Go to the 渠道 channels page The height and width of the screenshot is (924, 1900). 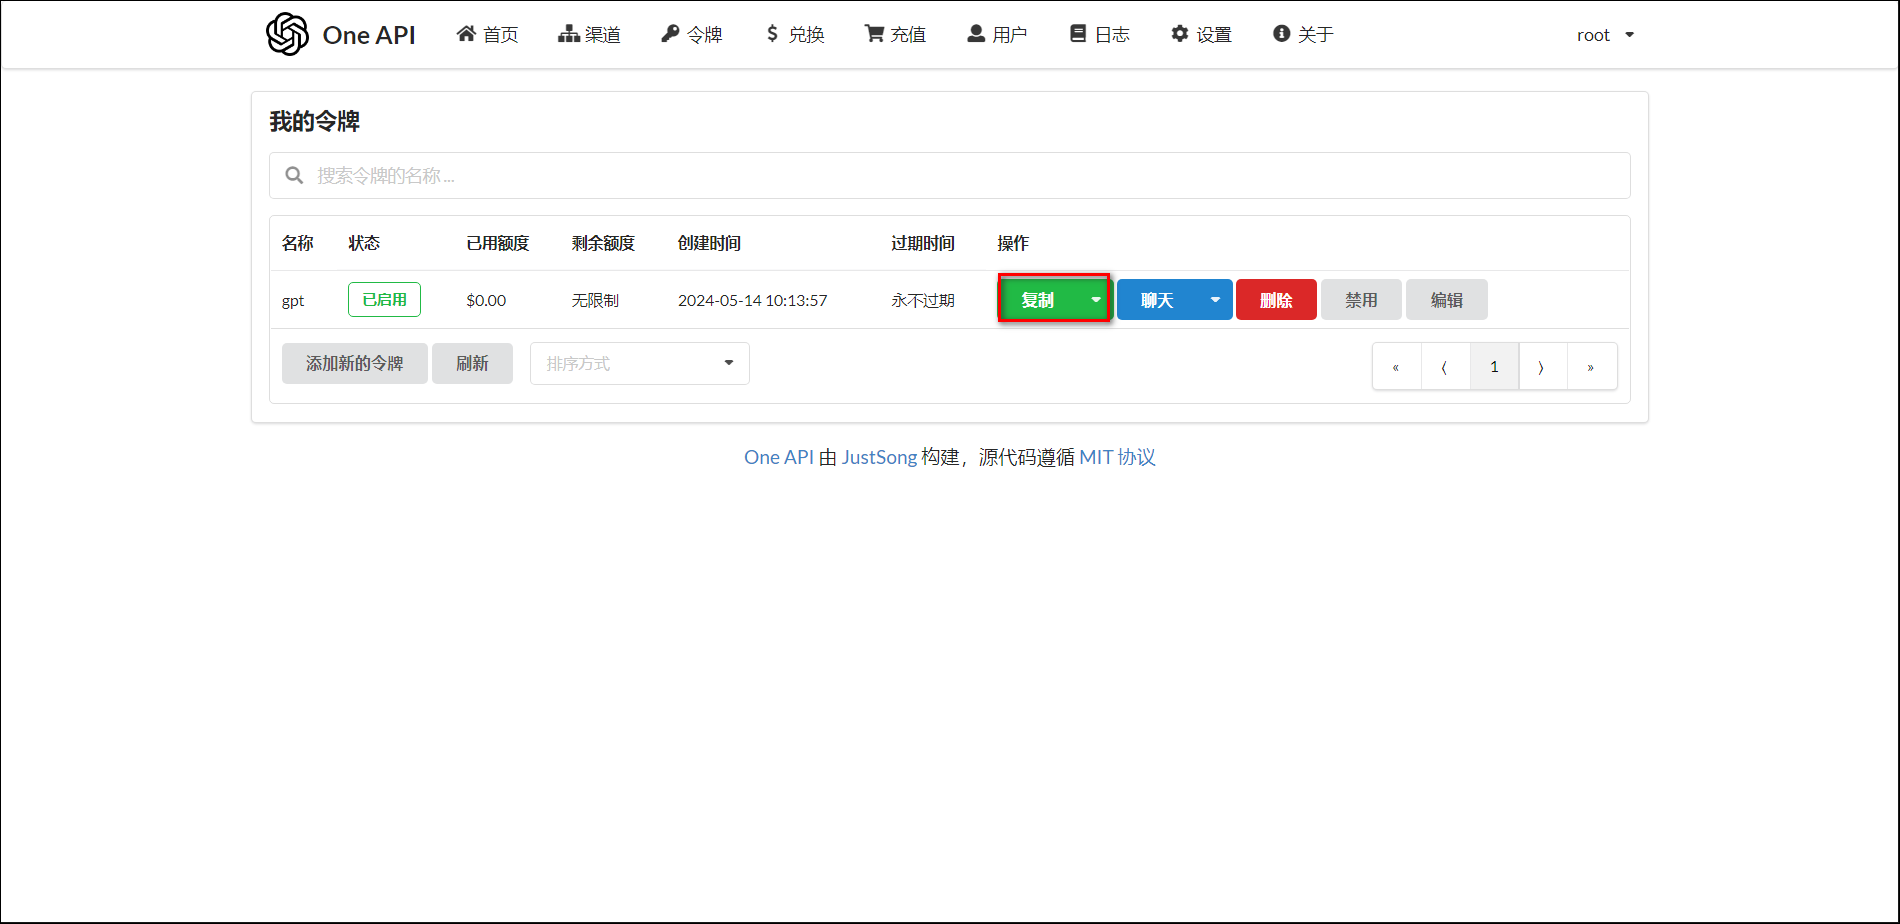click(589, 35)
